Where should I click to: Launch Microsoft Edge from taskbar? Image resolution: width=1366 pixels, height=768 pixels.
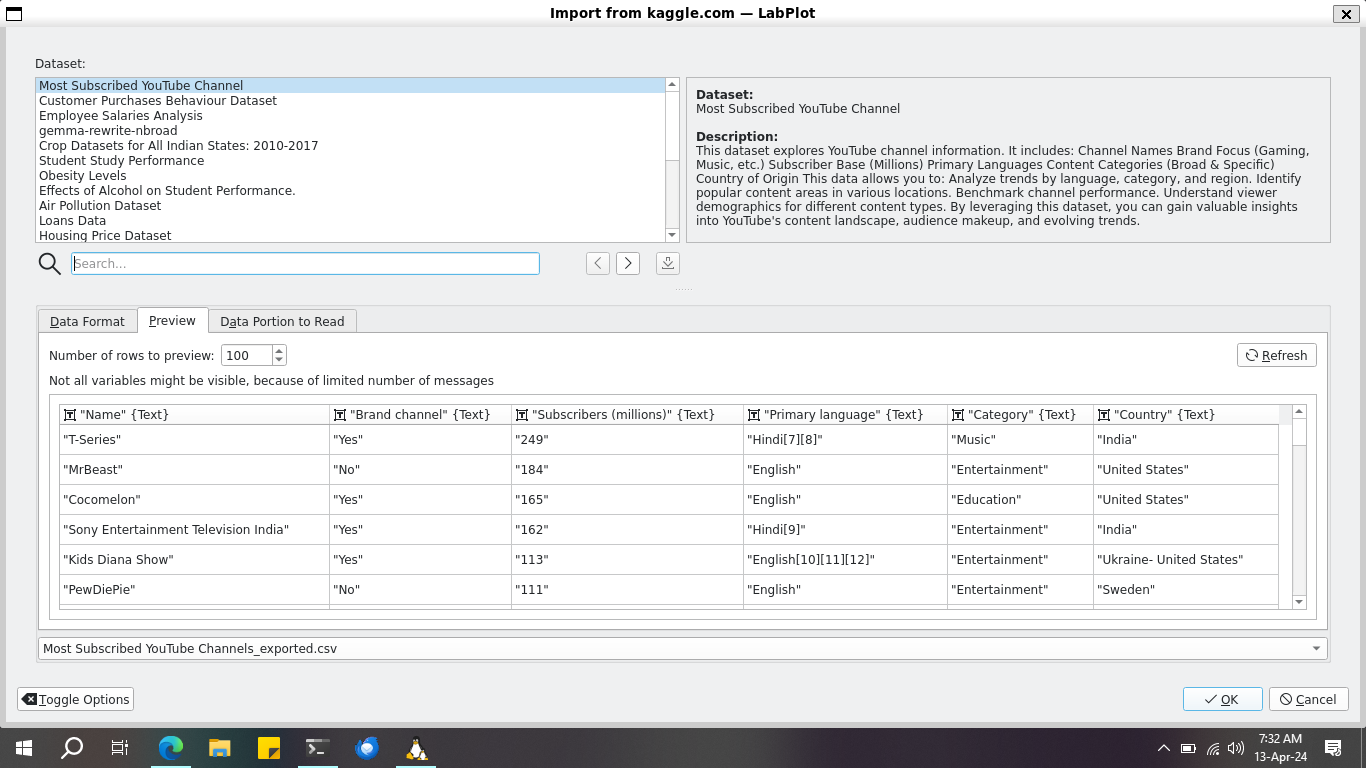coord(171,747)
